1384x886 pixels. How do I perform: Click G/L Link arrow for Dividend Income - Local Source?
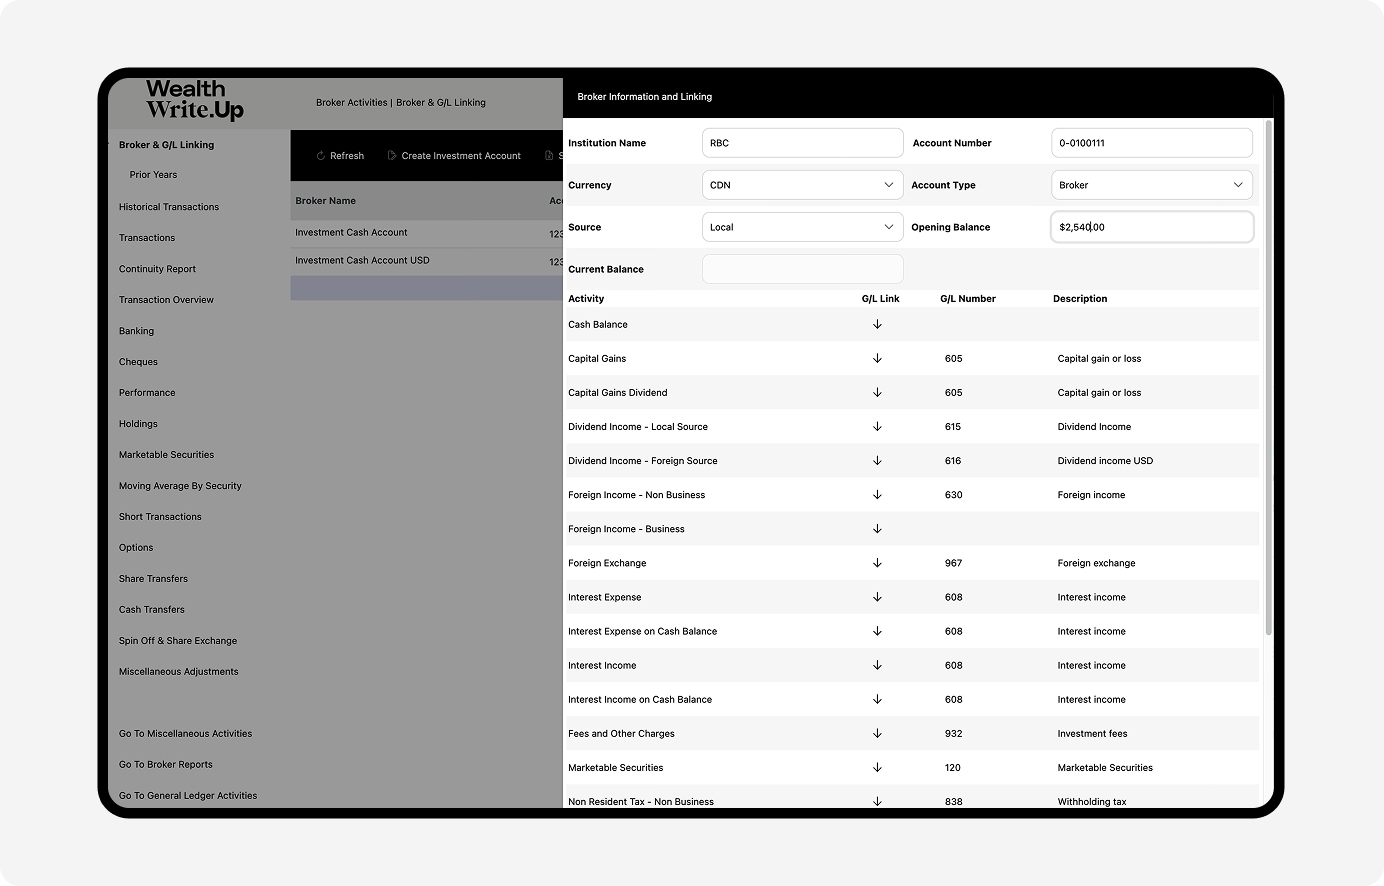[877, 426]
